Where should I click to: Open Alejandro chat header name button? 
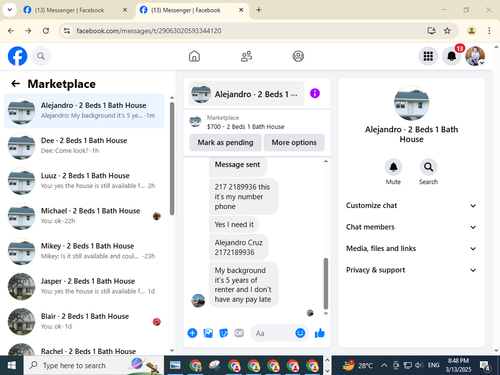(246, 94)
